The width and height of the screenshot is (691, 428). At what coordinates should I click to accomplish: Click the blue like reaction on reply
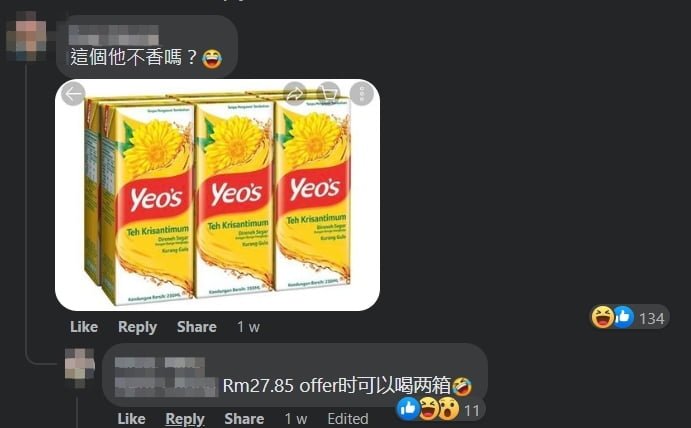[x=408, y=409]
